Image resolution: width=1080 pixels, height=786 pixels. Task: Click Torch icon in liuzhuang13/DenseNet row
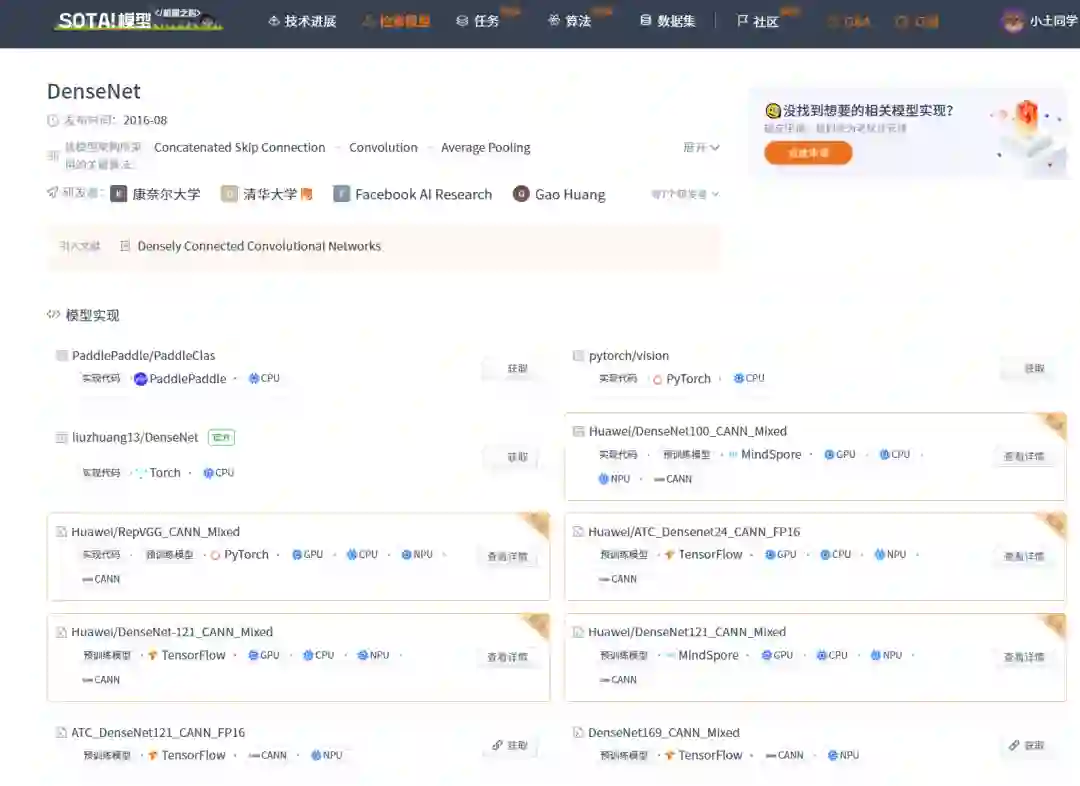point(141,473)
